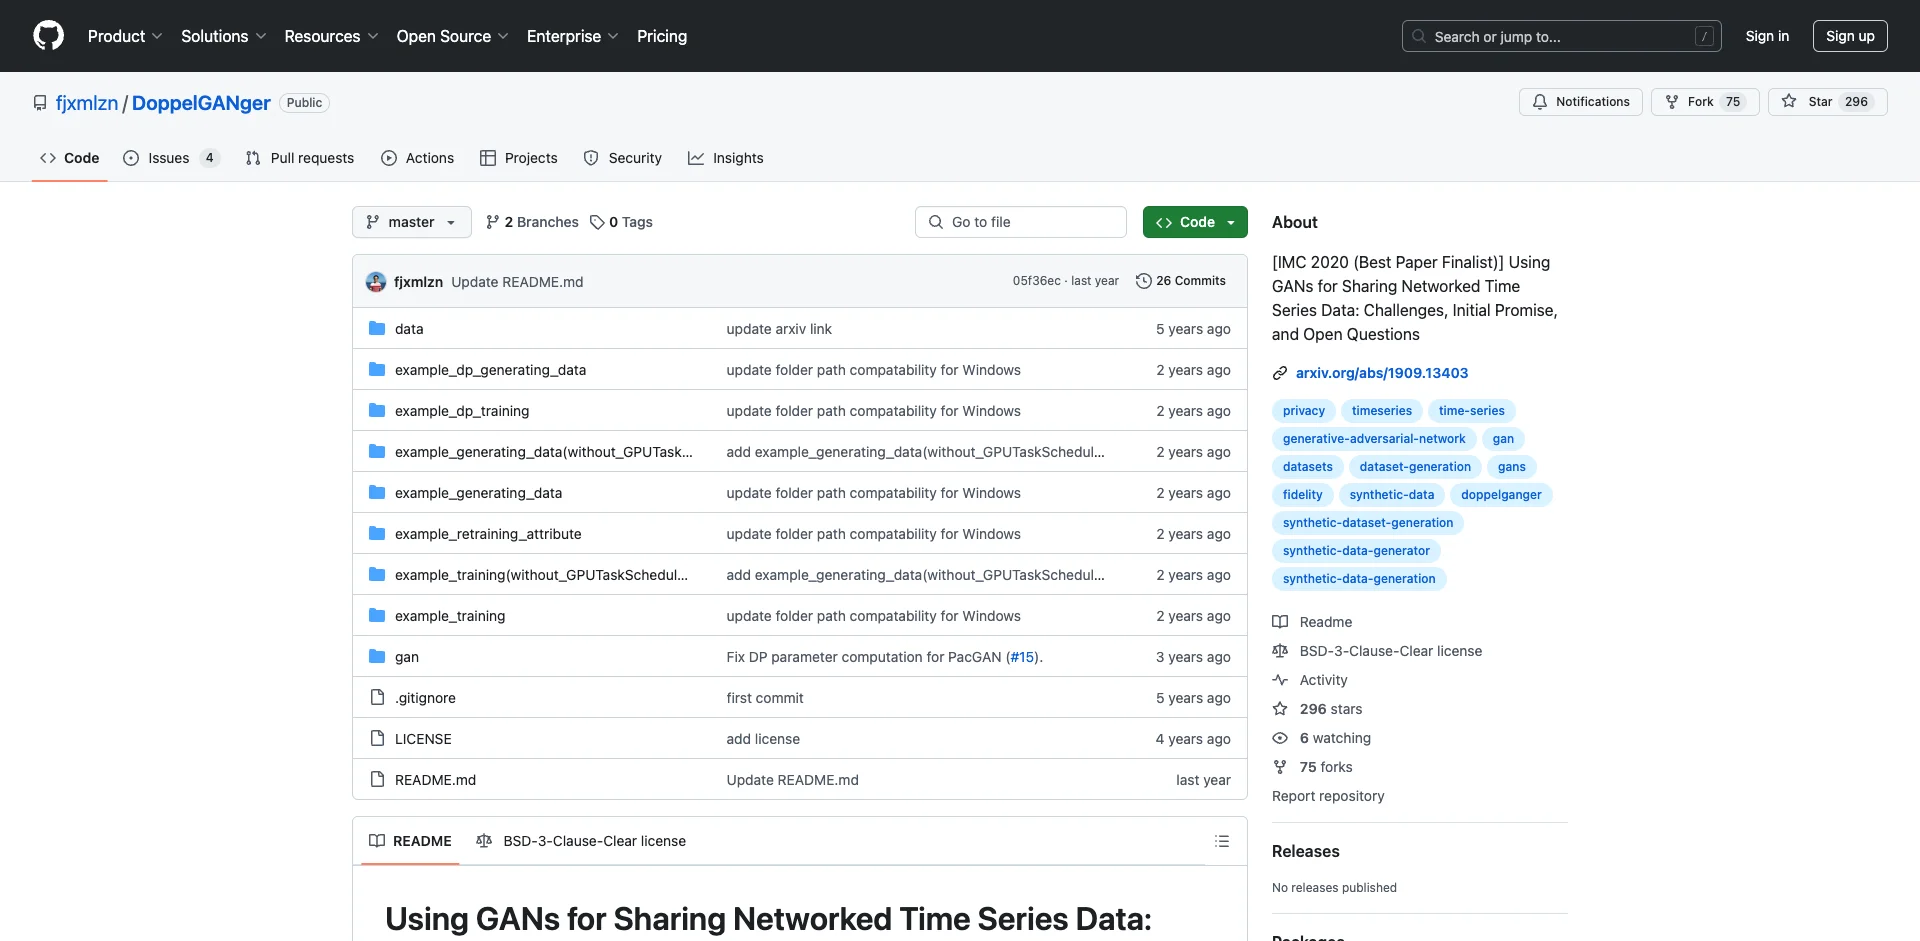Click 'first commit' message text
The height and width of the screenshot is (941, 1920).
tap(765, 698)
